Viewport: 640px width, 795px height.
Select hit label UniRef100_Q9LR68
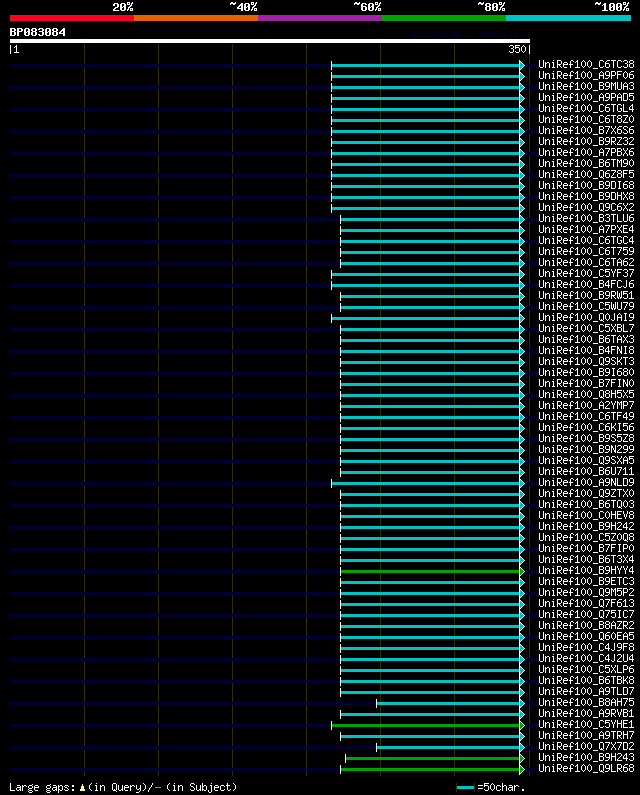click(x=586, y=768)
